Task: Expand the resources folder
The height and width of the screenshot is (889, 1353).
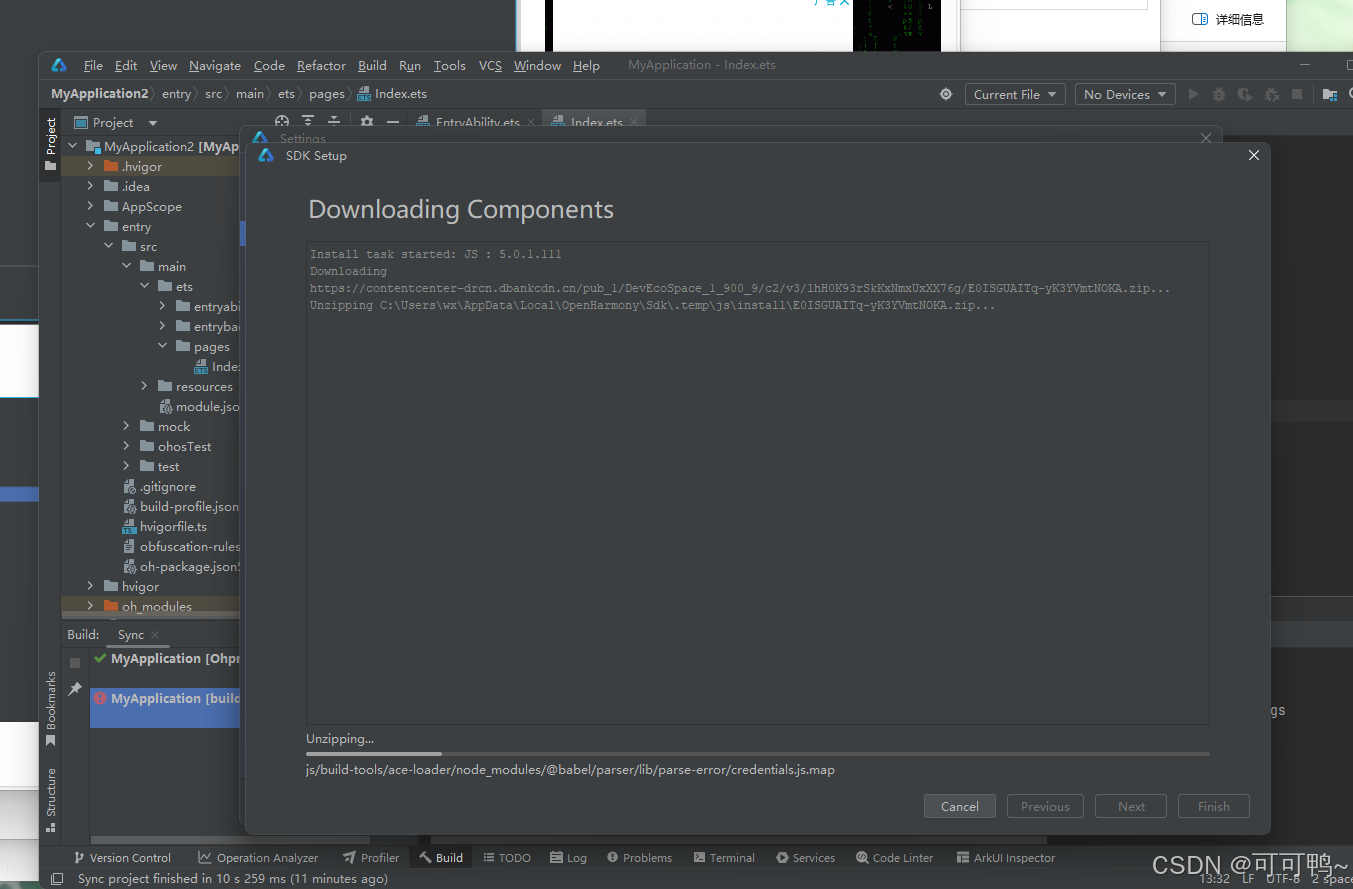Action: 144,386
